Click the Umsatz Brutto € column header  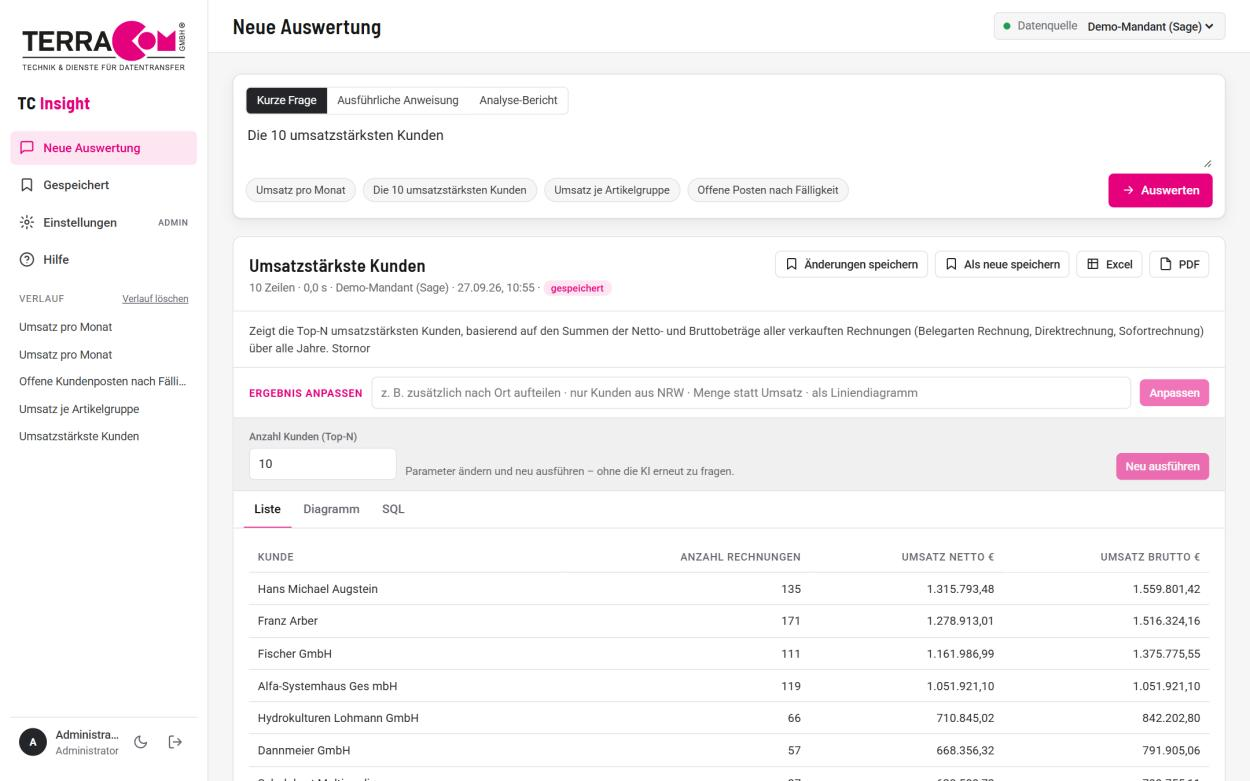point(1149,557)
